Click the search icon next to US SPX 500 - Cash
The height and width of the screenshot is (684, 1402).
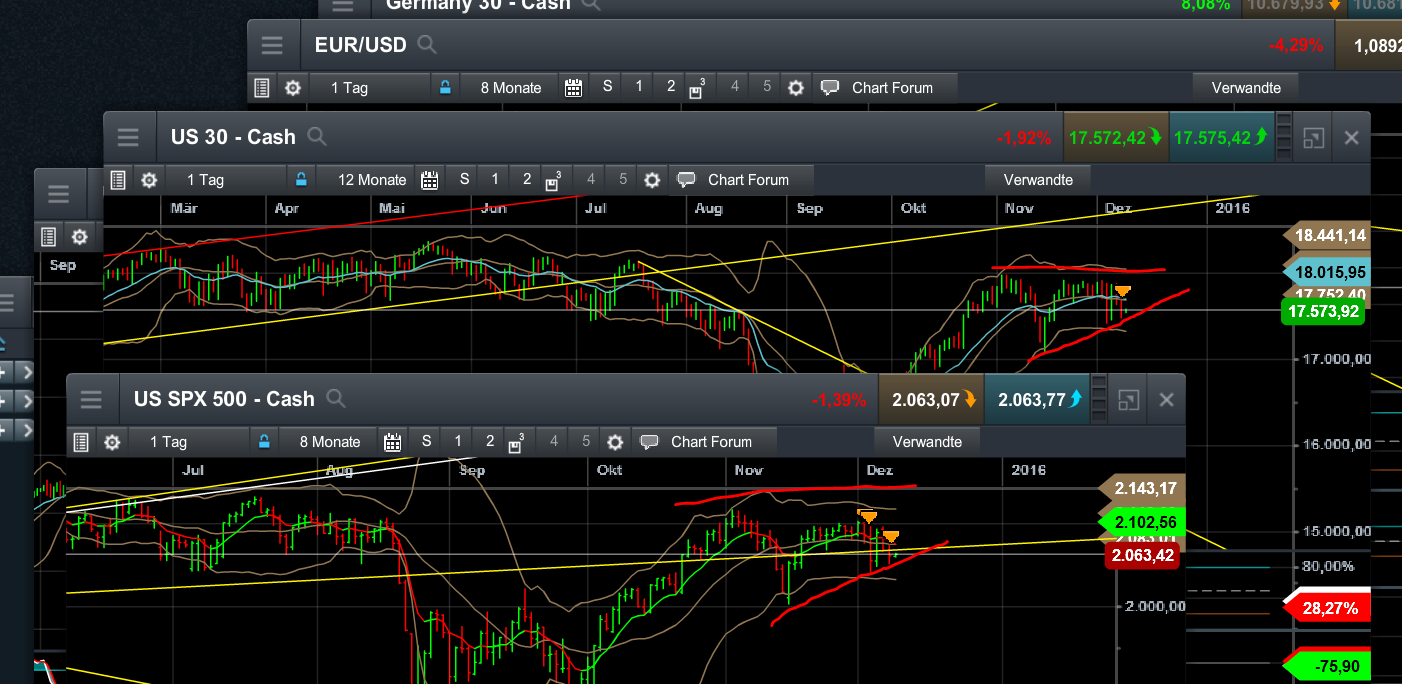point(336,399)
